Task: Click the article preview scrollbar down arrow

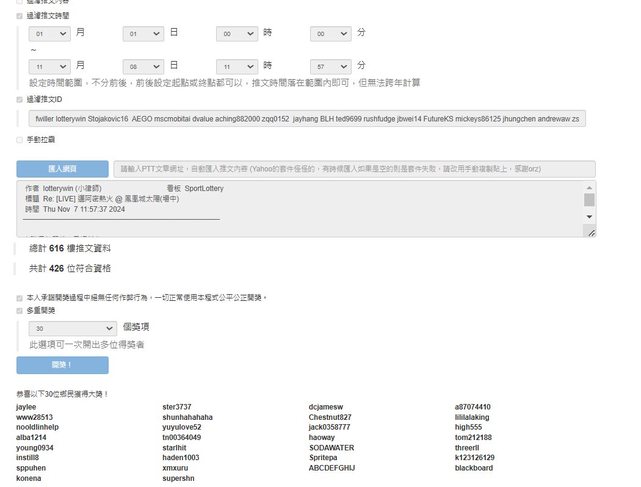Action: point(590,216)
